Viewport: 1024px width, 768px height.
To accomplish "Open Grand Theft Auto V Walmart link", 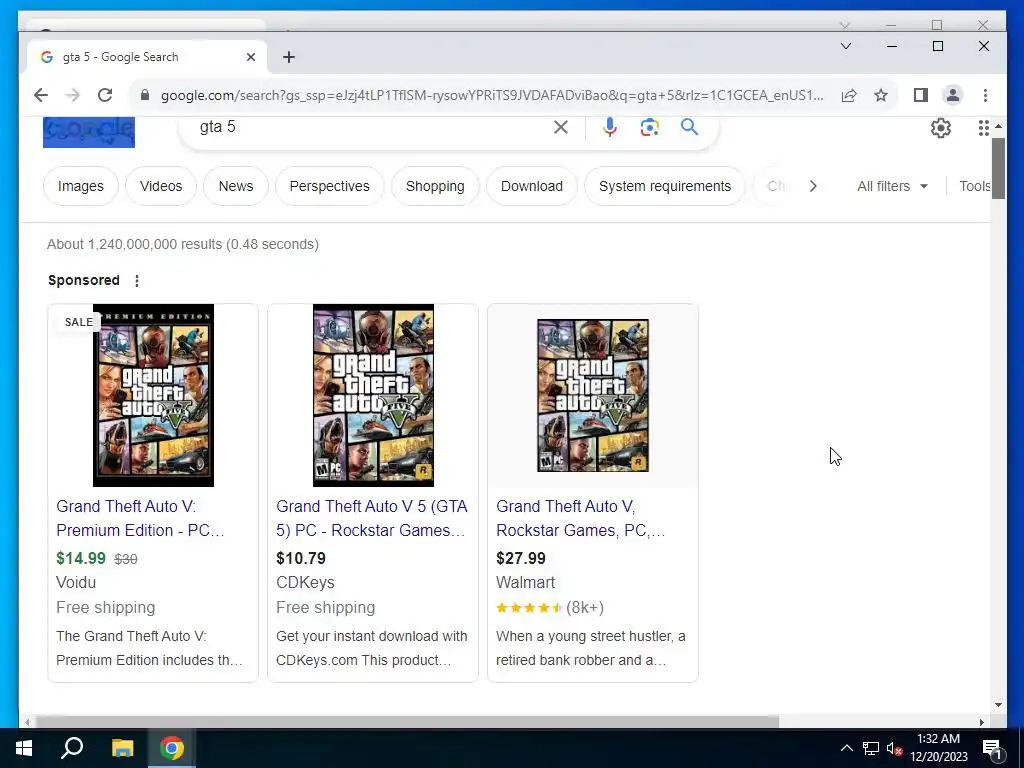I will coord(581,519).
